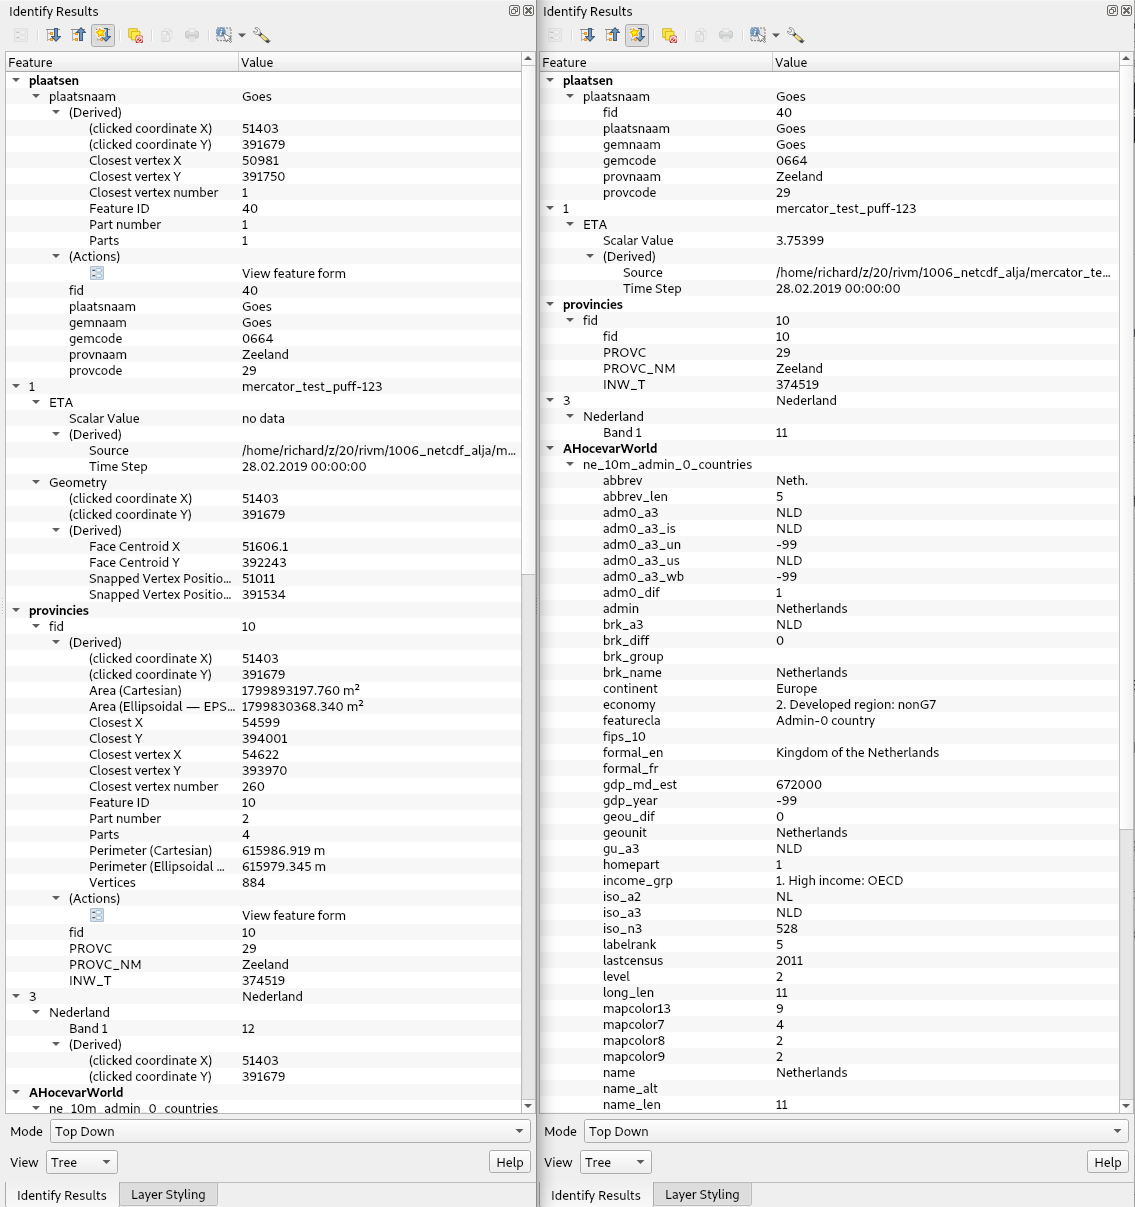Switch to Layer Styling tab in right panel
1135x1207 pixels.
pos(702,1194)
